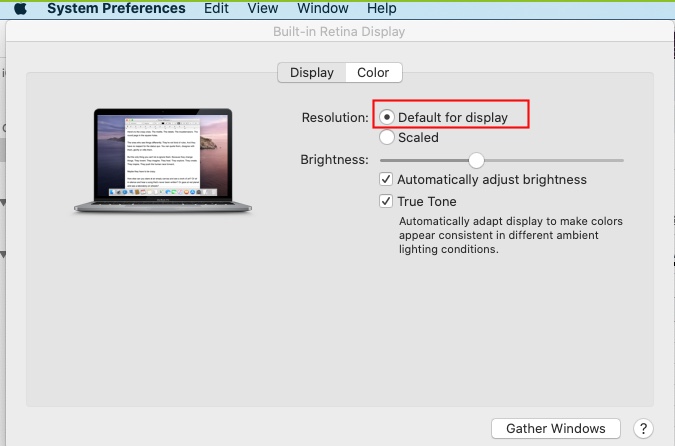The width and height of the screenshot is (675, 446).
Task: Open the System Preferences menu
Action: pyautogui.click(x=116, y=9)
